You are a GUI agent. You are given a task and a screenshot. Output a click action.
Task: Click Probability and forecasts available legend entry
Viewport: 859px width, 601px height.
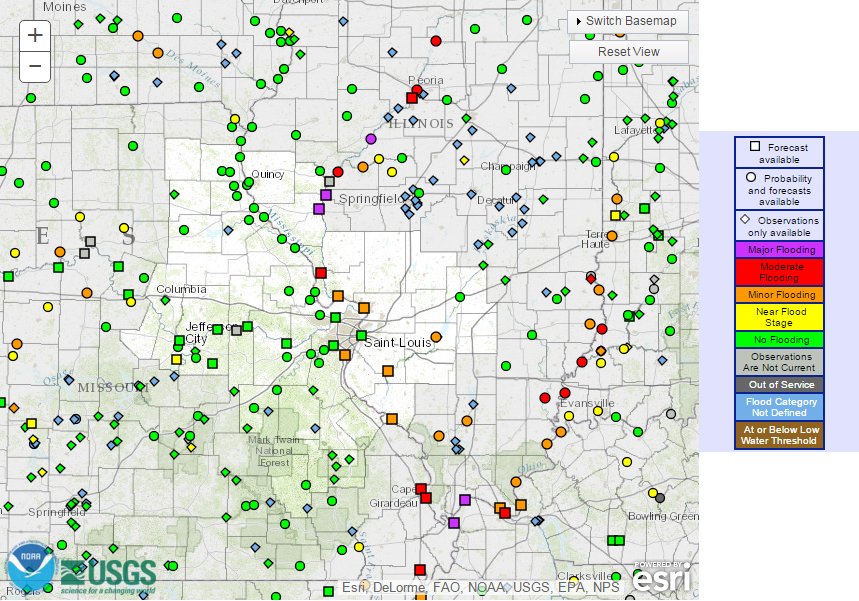coord(779,190)
